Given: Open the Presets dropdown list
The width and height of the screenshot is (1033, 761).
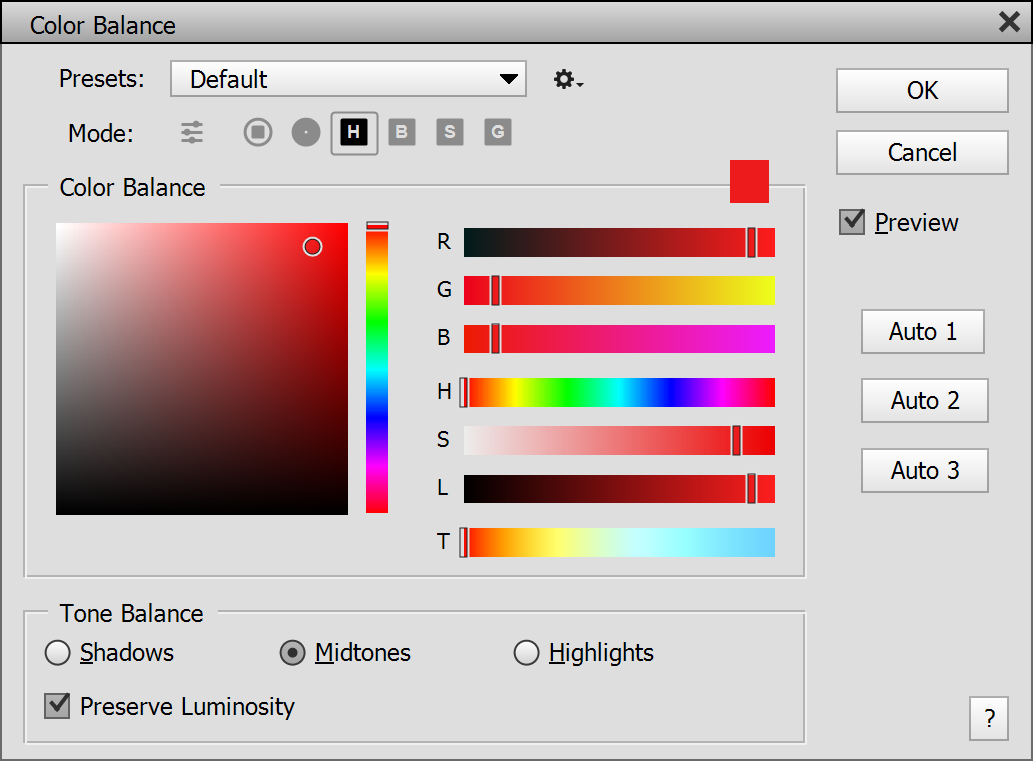Looking at the screenshot, I should pos(348,79).
